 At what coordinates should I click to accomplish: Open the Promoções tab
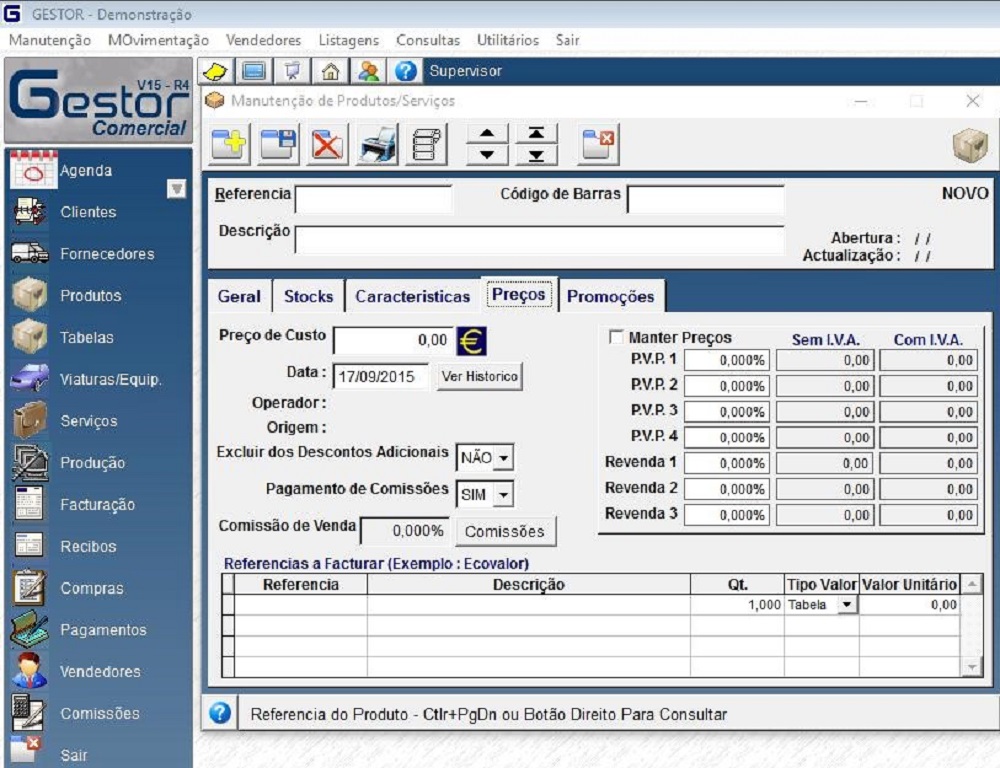pyautogui.click(x=610, y=296)
